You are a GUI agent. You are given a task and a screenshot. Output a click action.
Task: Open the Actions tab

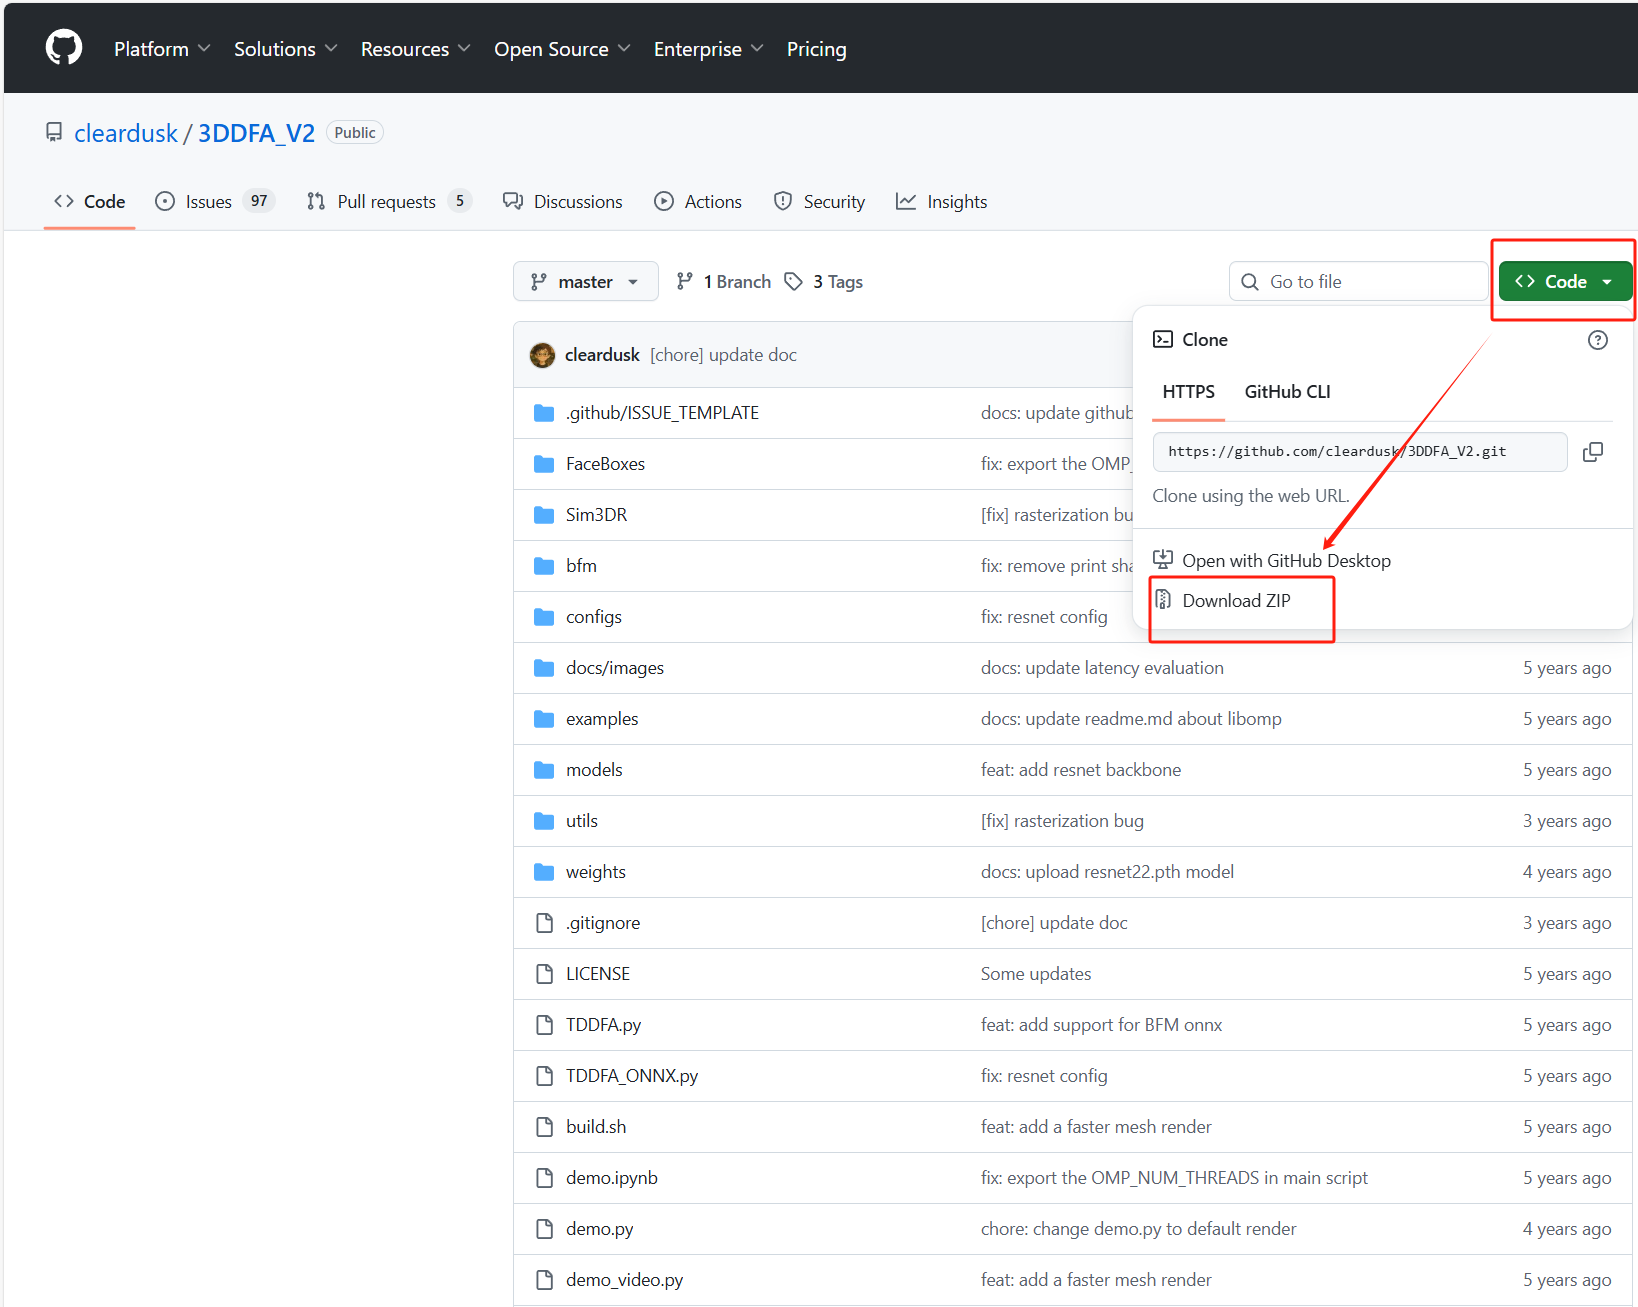(698, 202)
